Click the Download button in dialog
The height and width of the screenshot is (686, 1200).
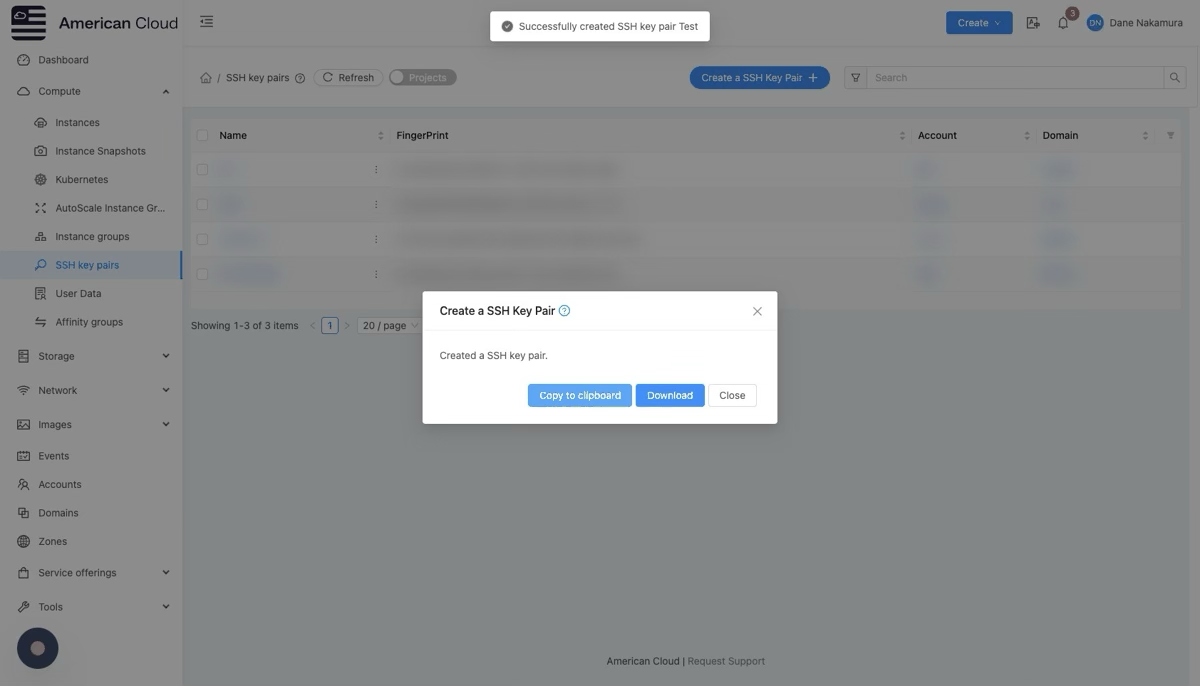[670, 396]
